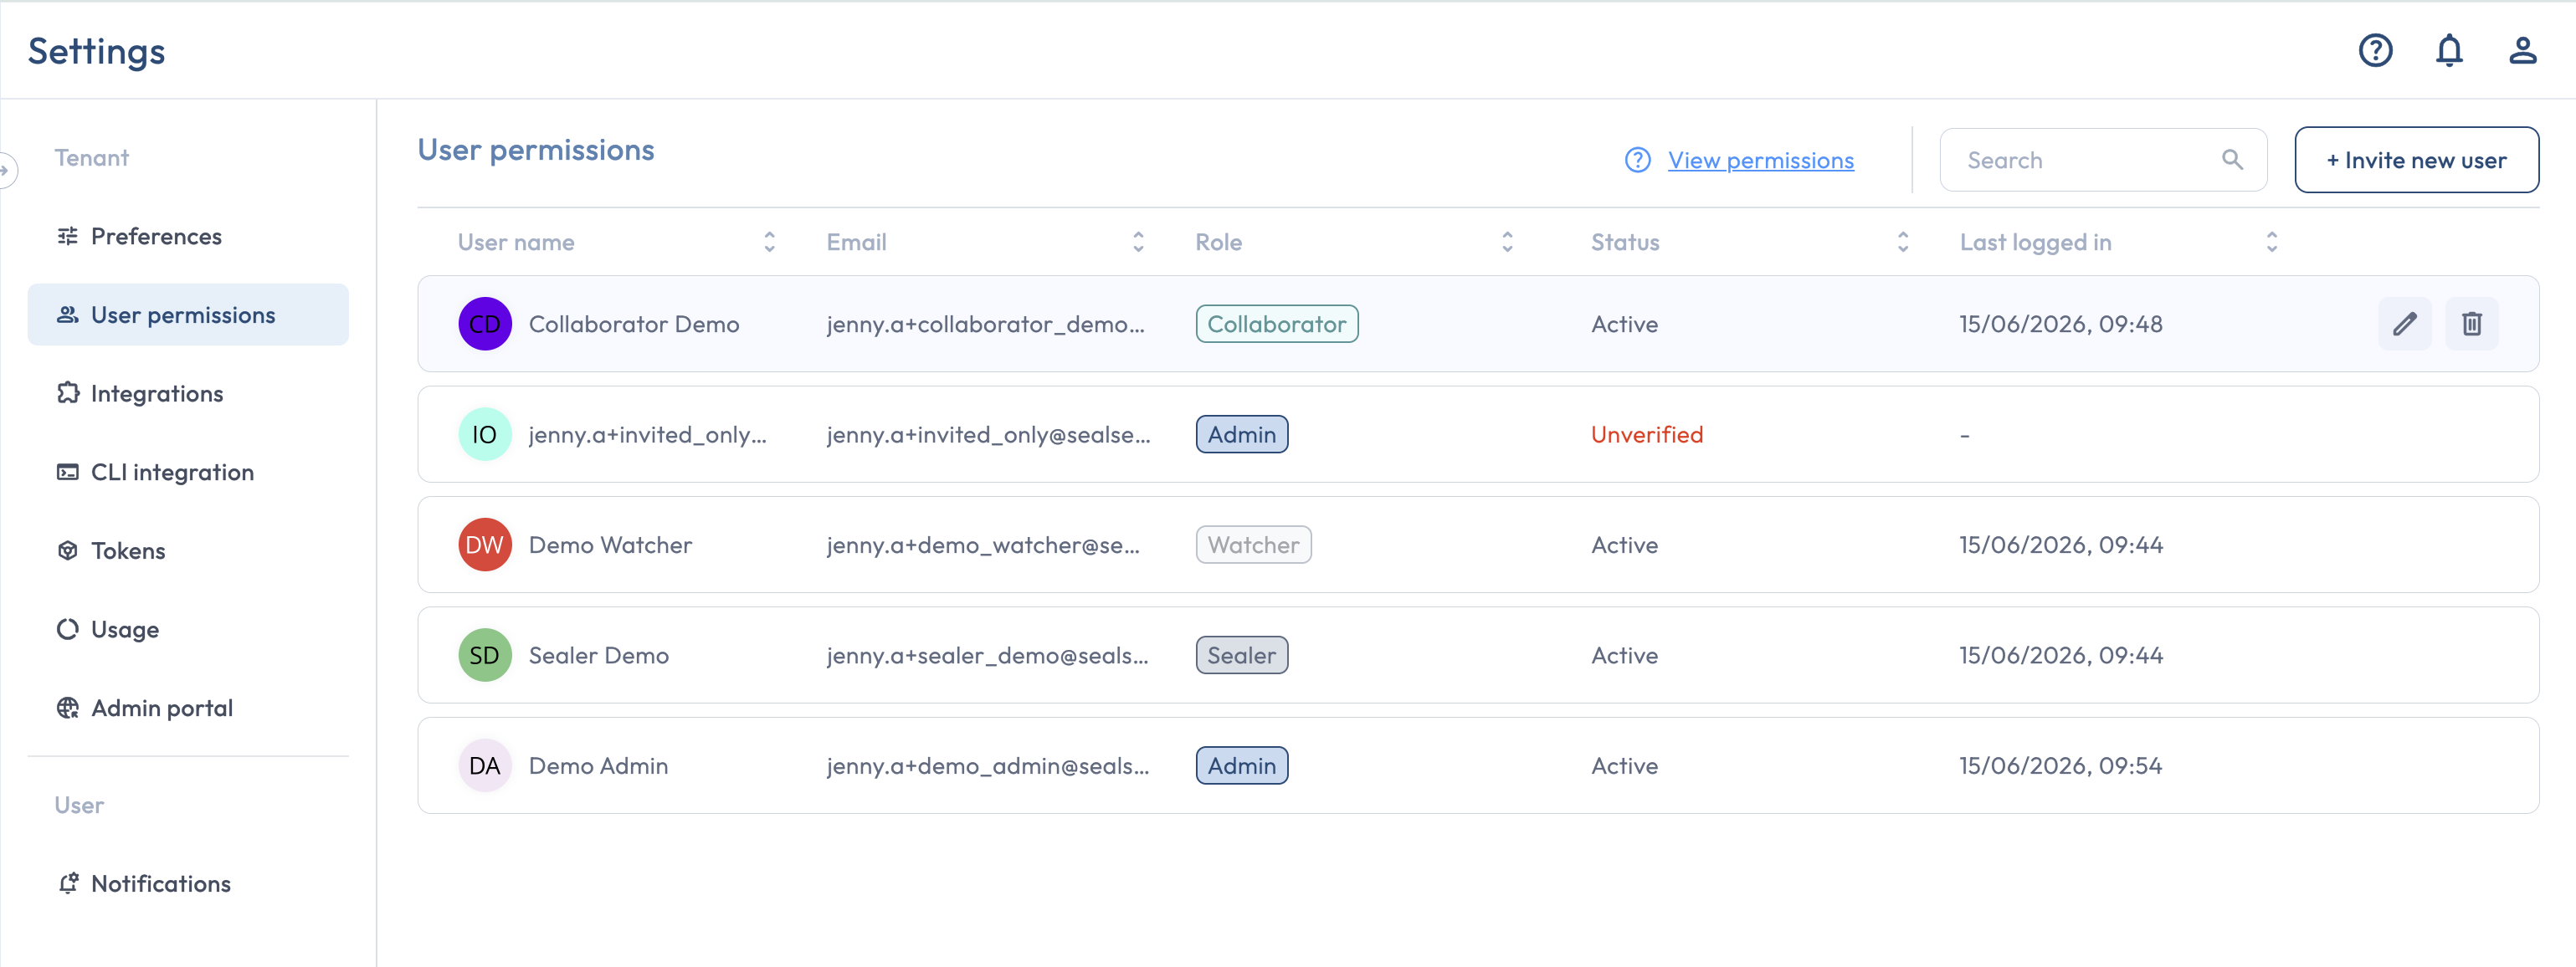Click the Admin badge in Demo Admin row
Viewport: 2576px width, 967px height.
coord(1241,766)
